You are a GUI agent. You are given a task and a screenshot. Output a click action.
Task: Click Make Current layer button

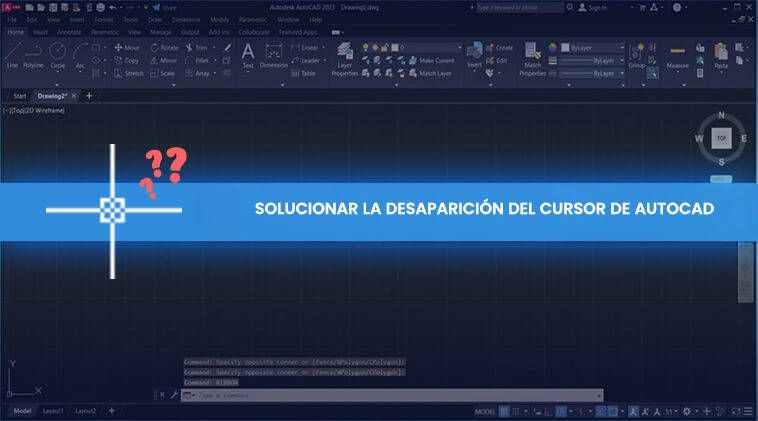pyautogui.click(x=432, y=60)
